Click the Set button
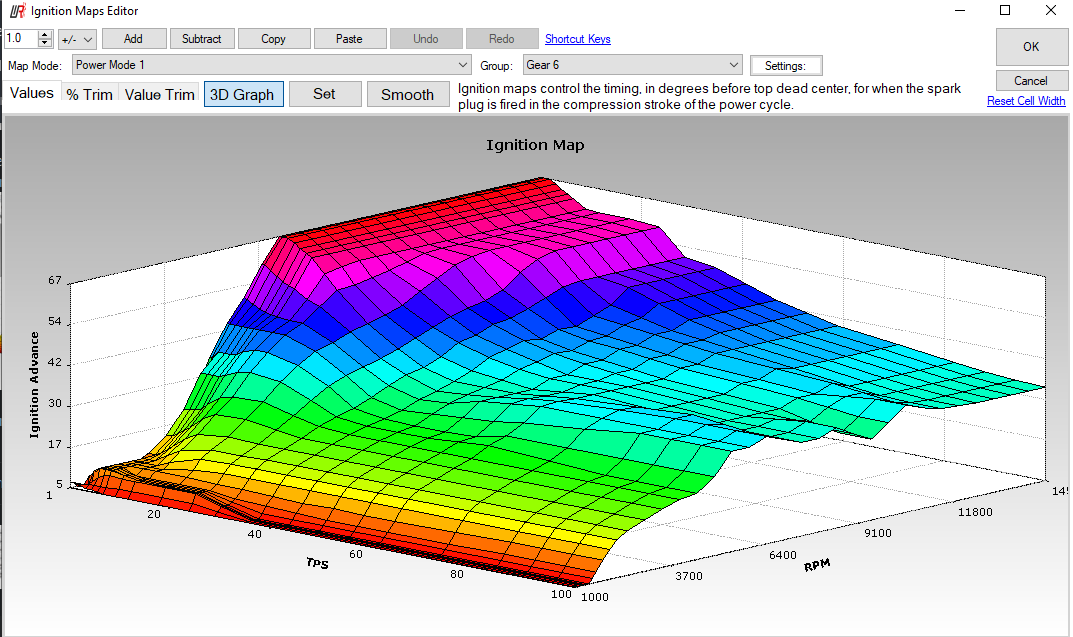 click(324, 94)
